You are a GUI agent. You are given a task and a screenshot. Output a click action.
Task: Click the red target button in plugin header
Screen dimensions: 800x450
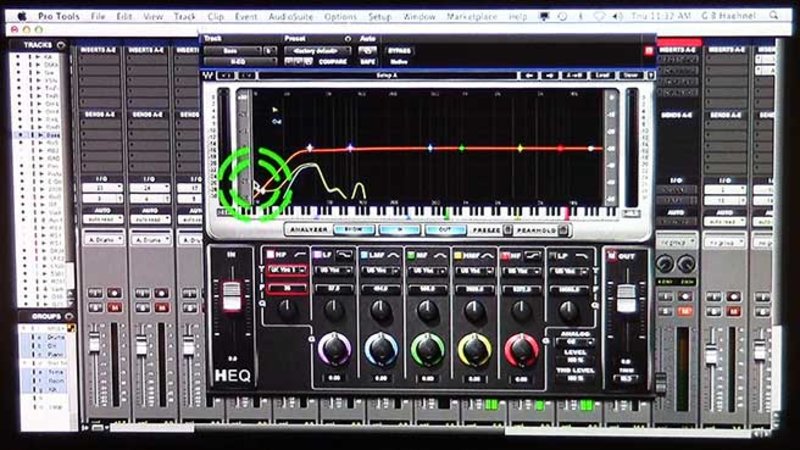tap(648, 51)
